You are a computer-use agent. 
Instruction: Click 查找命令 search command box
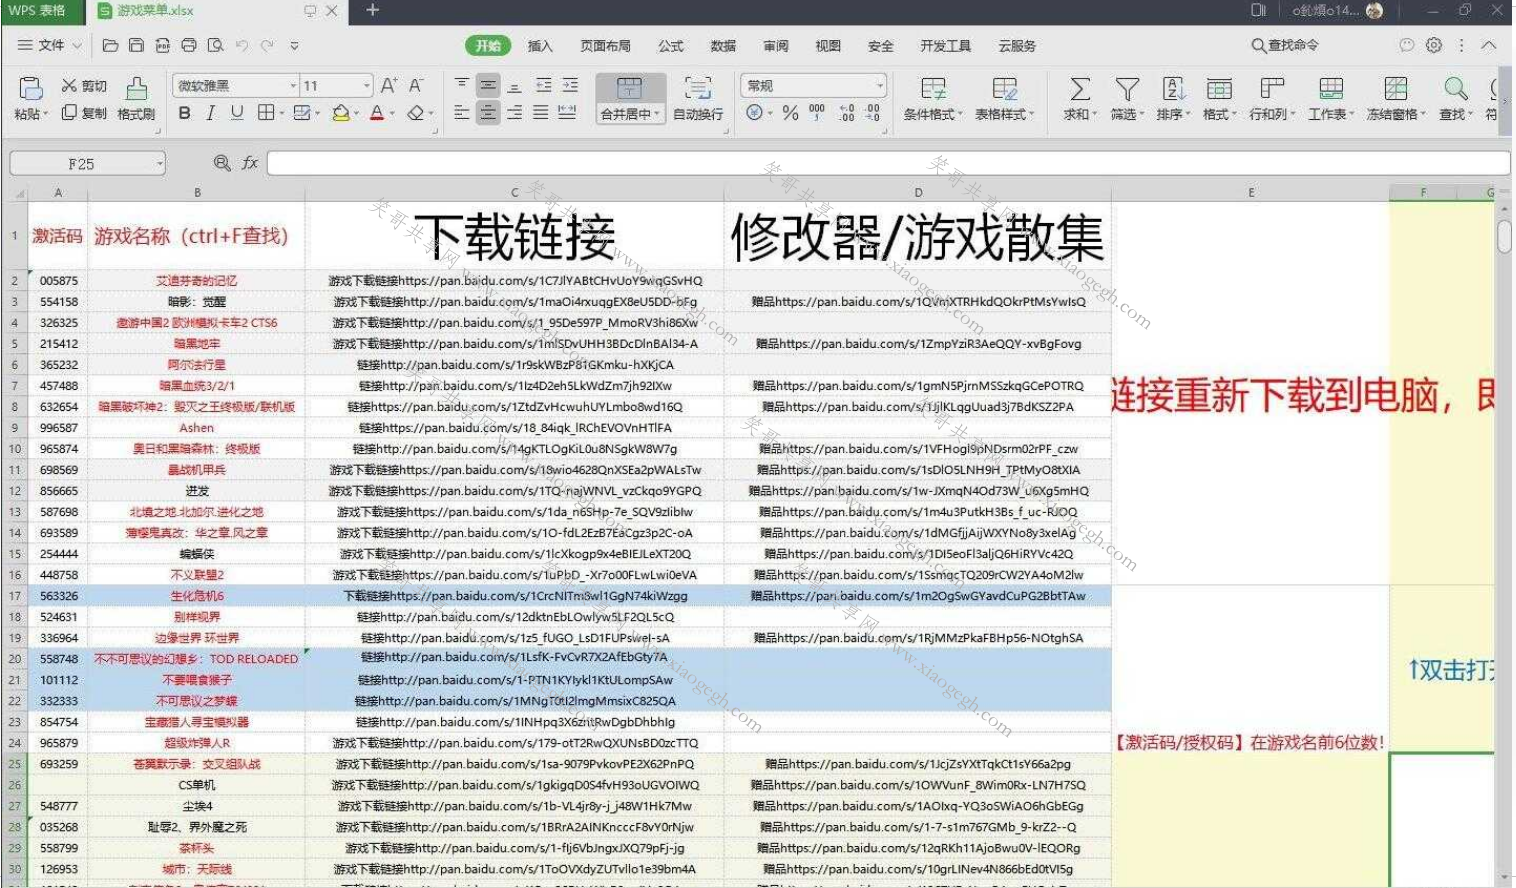coord(1286,45)
